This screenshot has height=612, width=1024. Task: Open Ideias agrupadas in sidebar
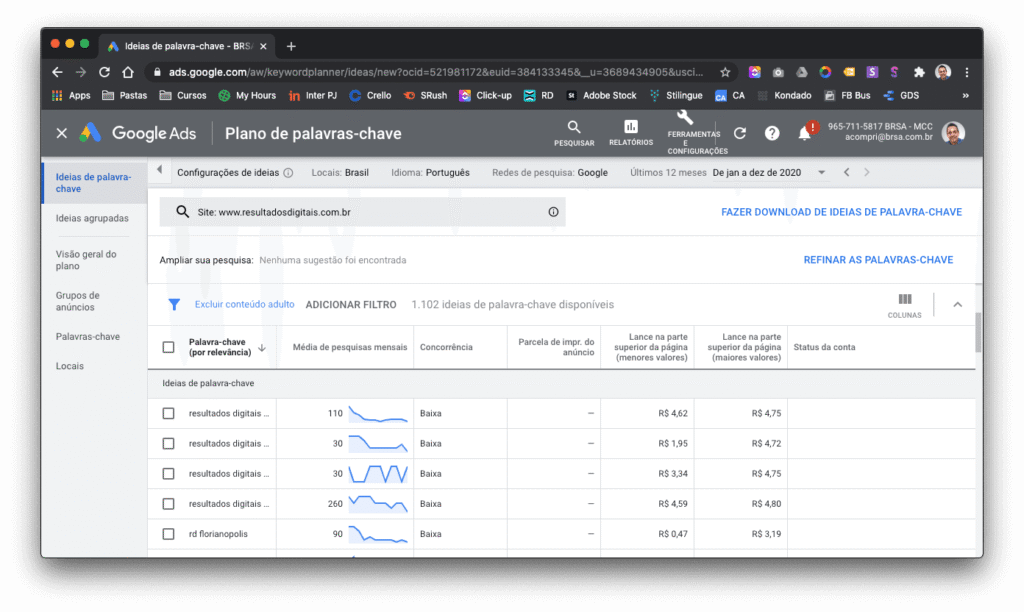92,218
